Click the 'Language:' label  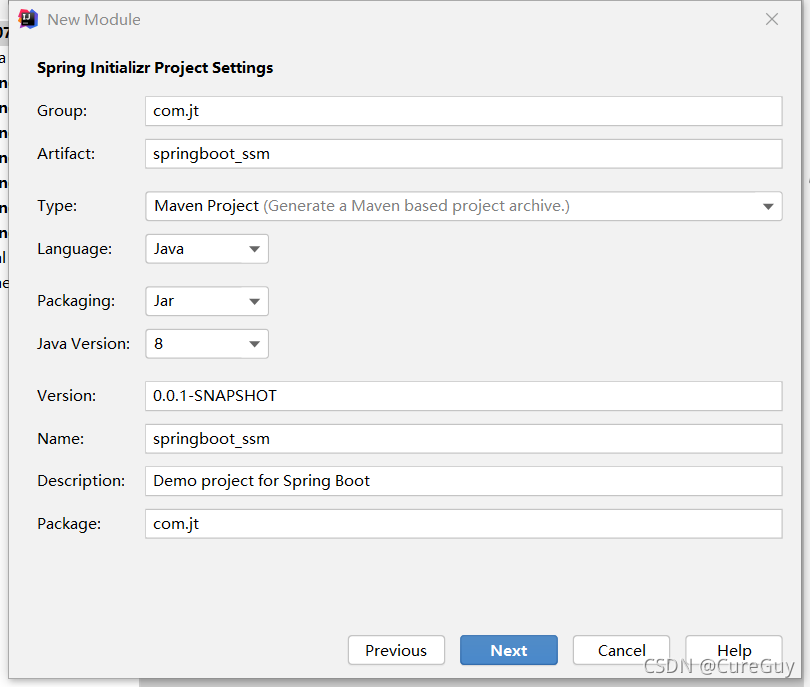74,249
